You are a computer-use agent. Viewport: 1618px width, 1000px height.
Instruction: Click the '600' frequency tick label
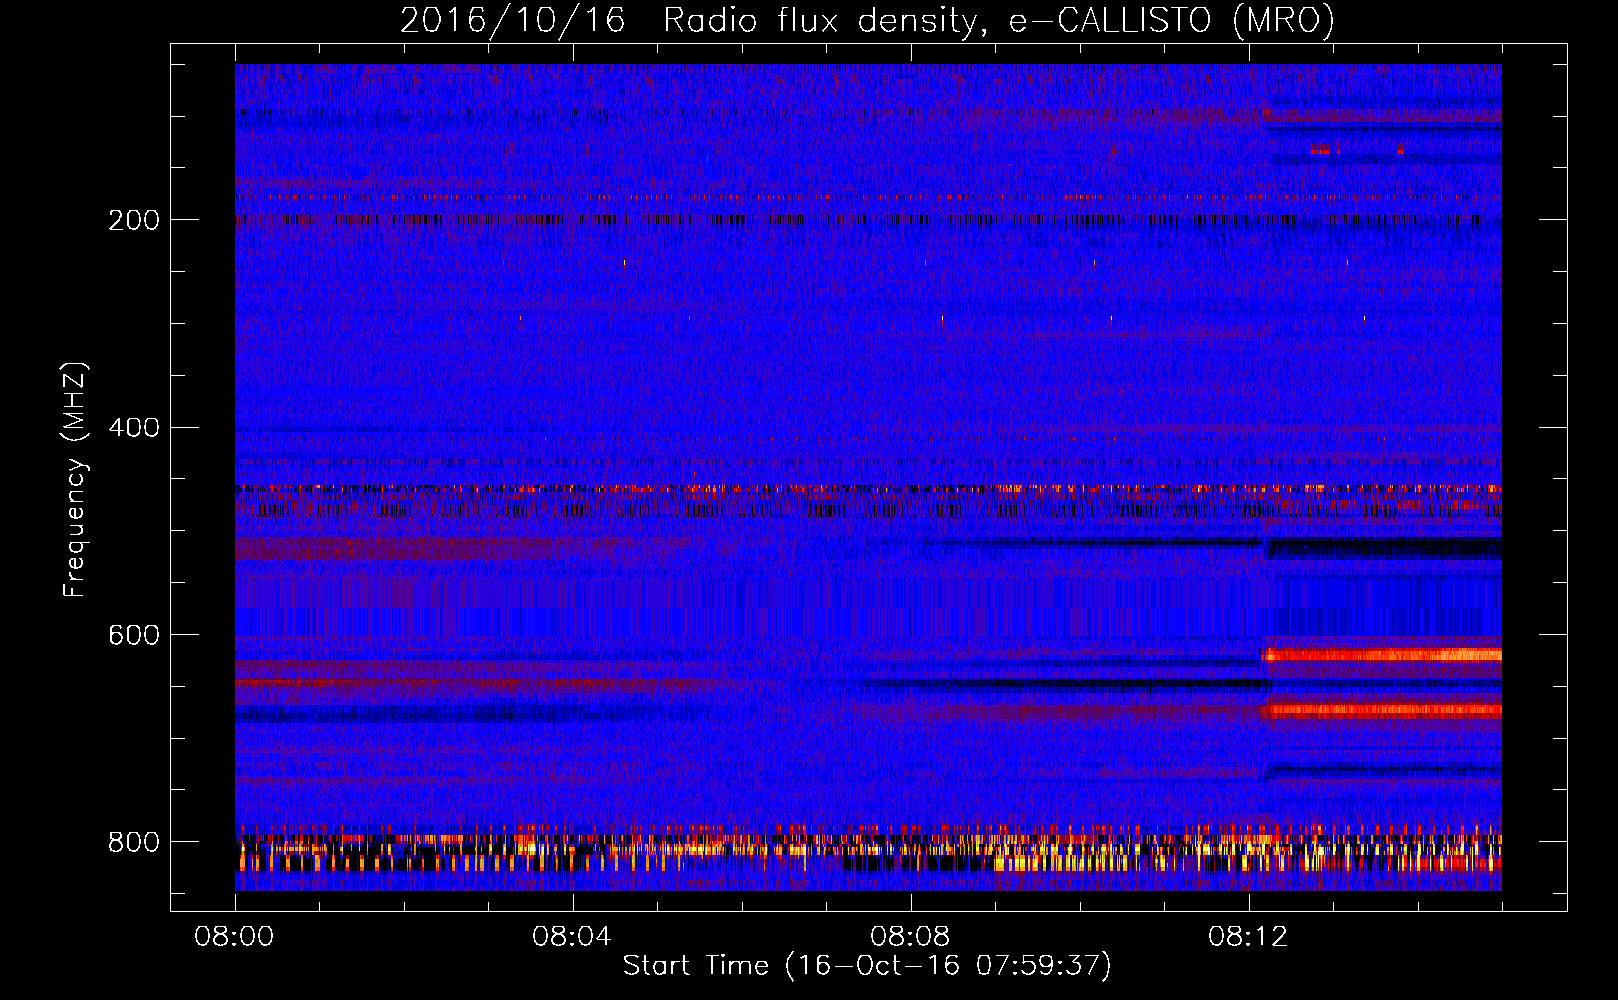coord(134,636)
